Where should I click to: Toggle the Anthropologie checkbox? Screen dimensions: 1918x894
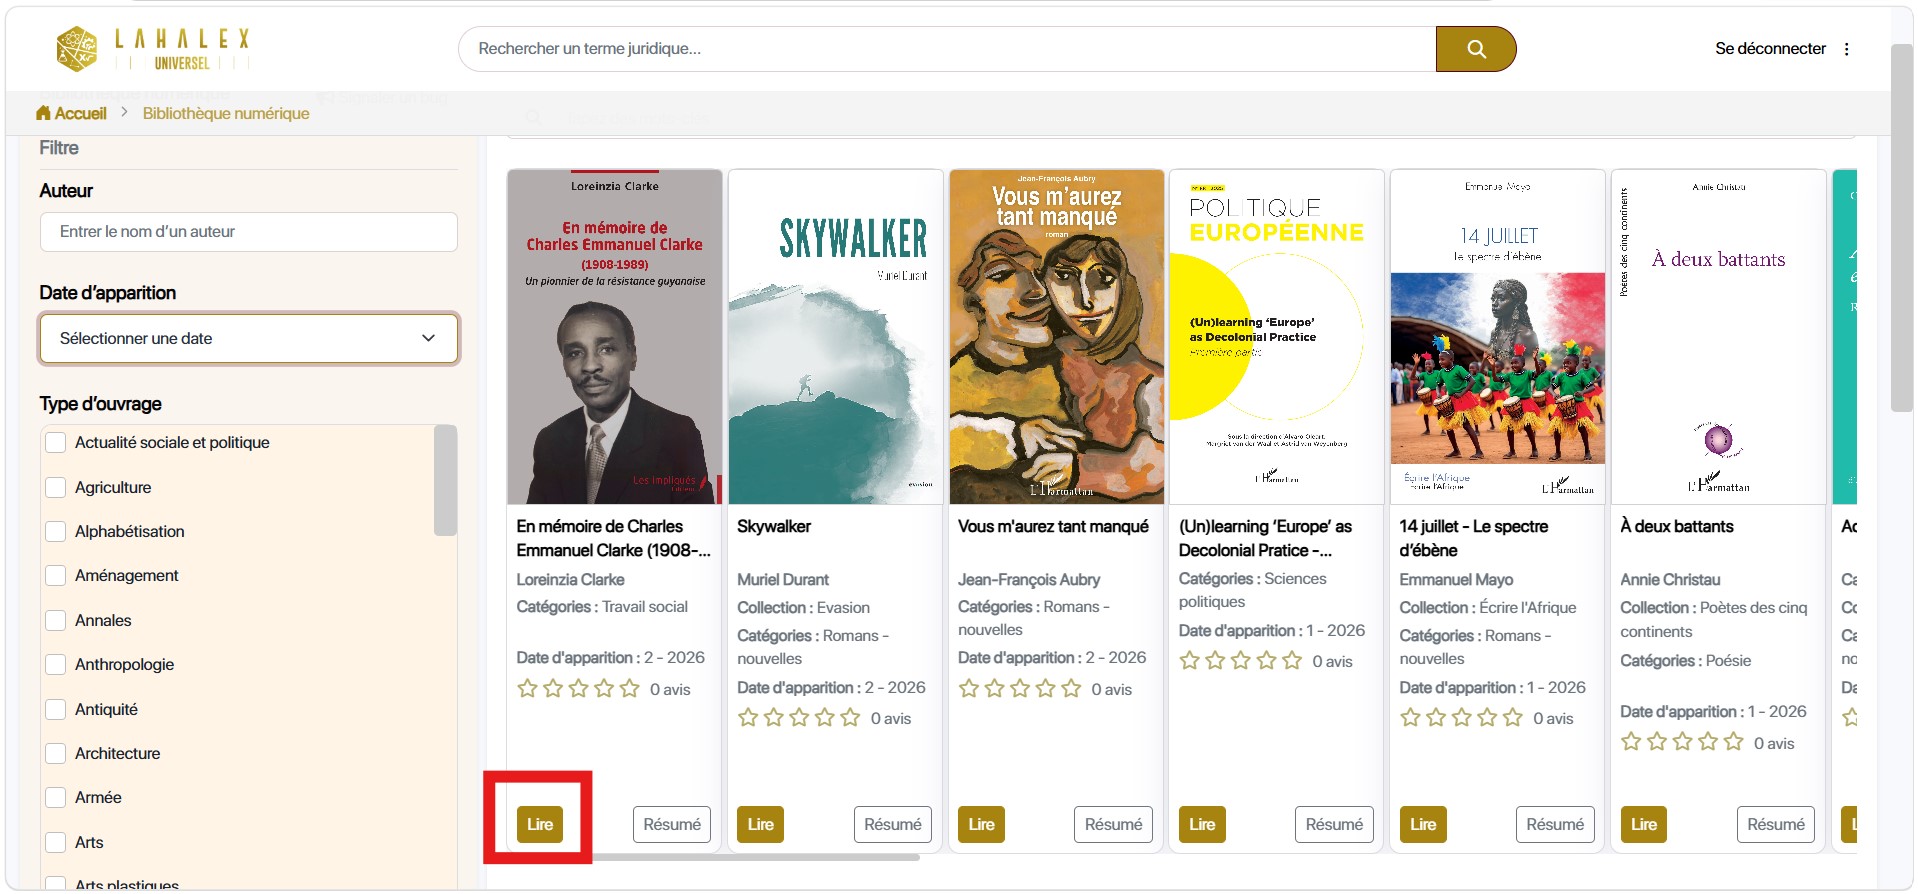(x=56, y=664)
